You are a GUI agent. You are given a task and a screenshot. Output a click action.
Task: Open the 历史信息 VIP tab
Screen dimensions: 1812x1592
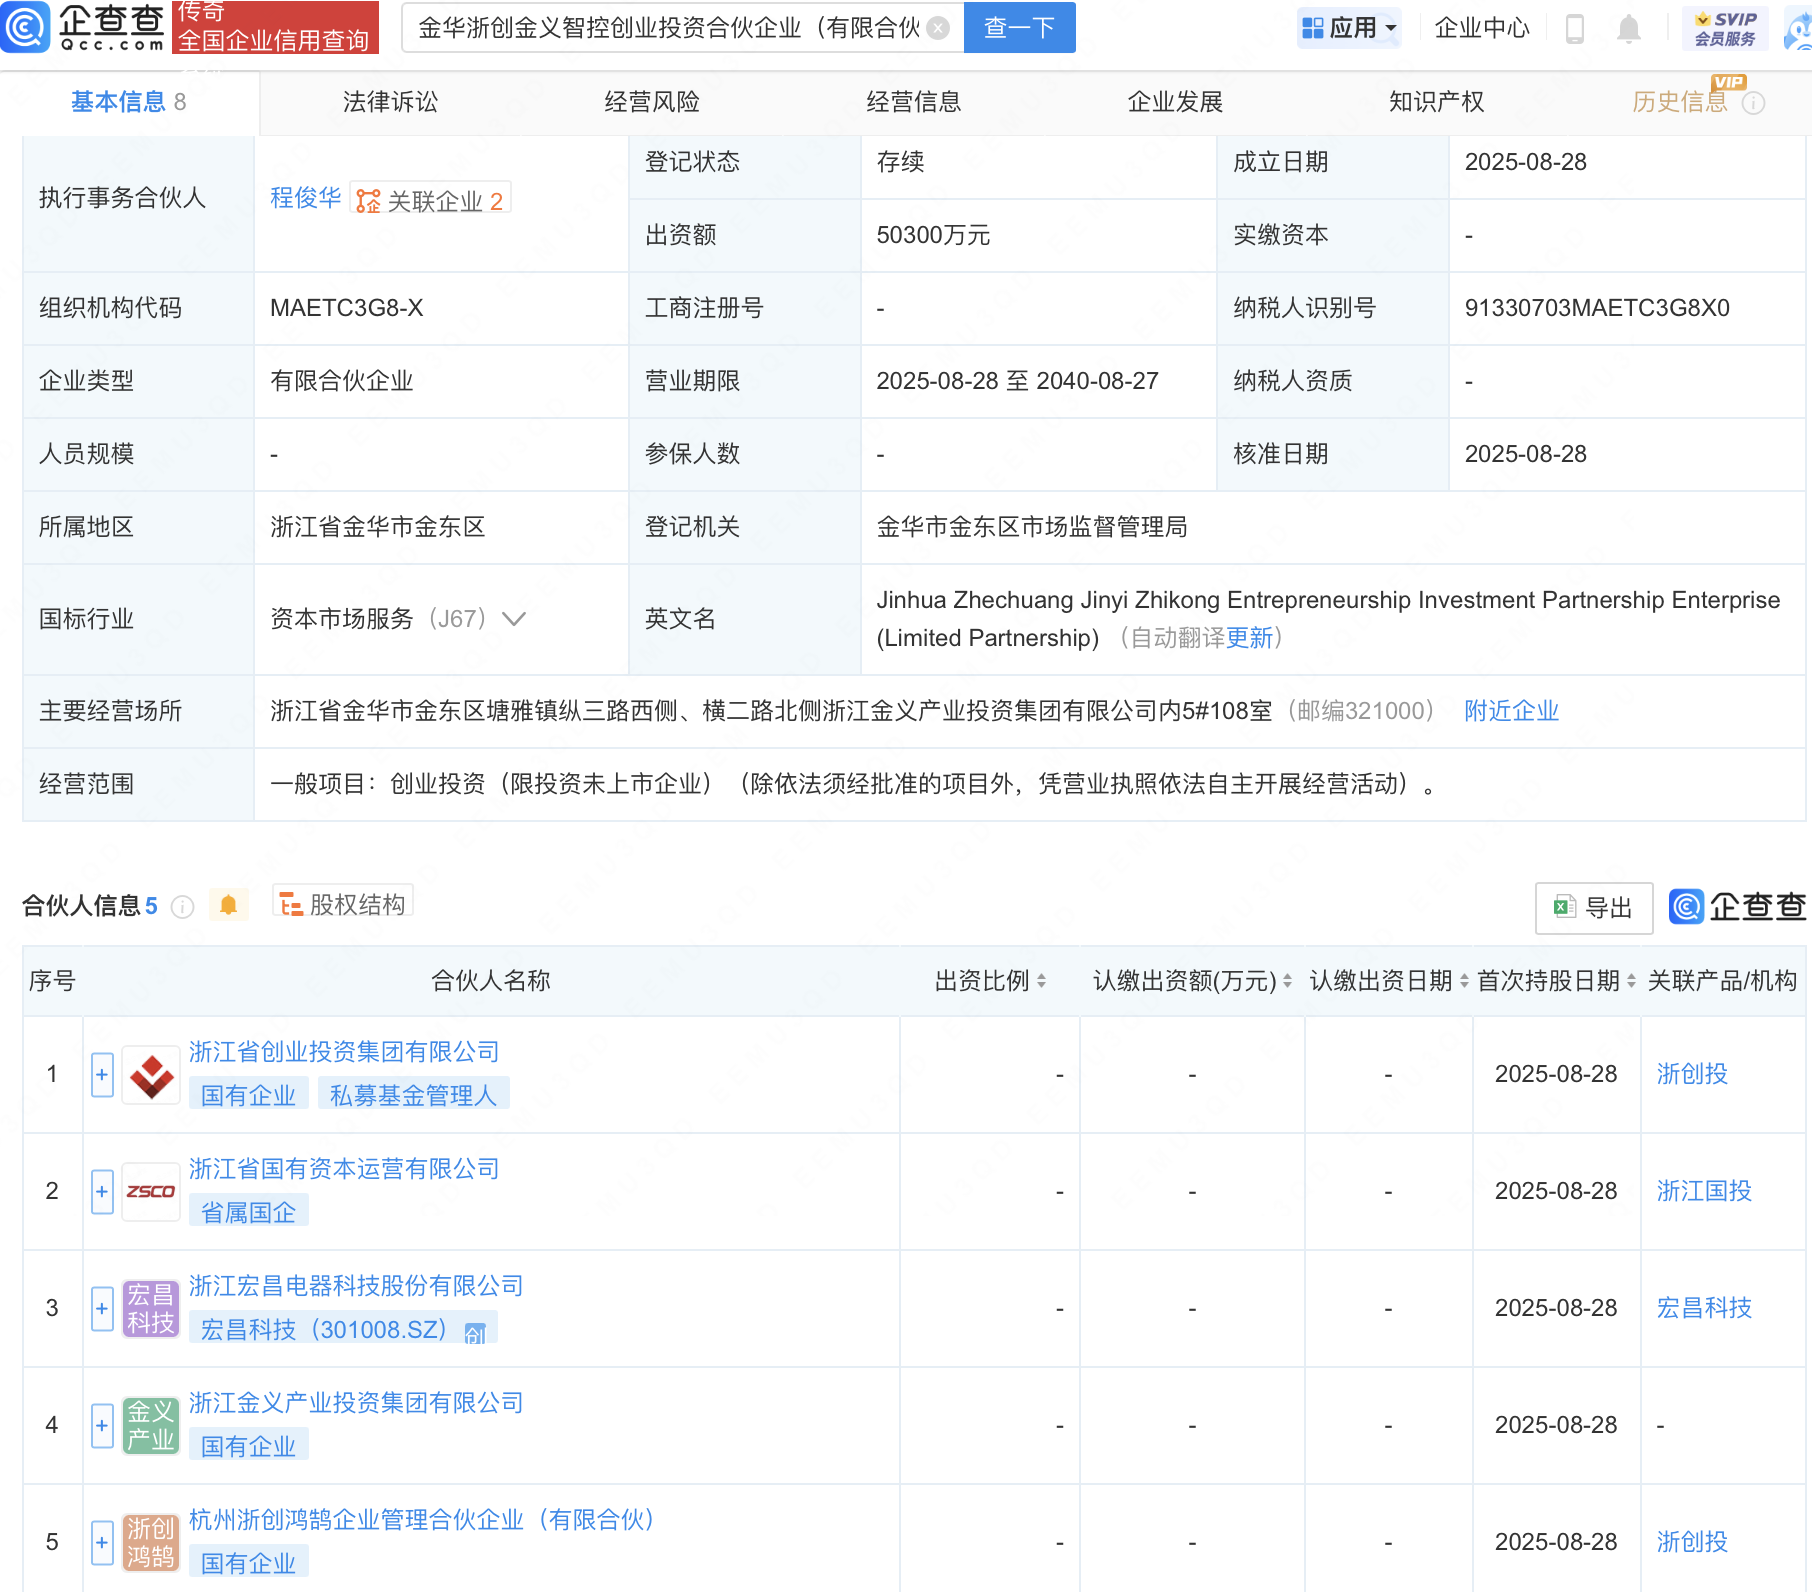coord(1680,102)
